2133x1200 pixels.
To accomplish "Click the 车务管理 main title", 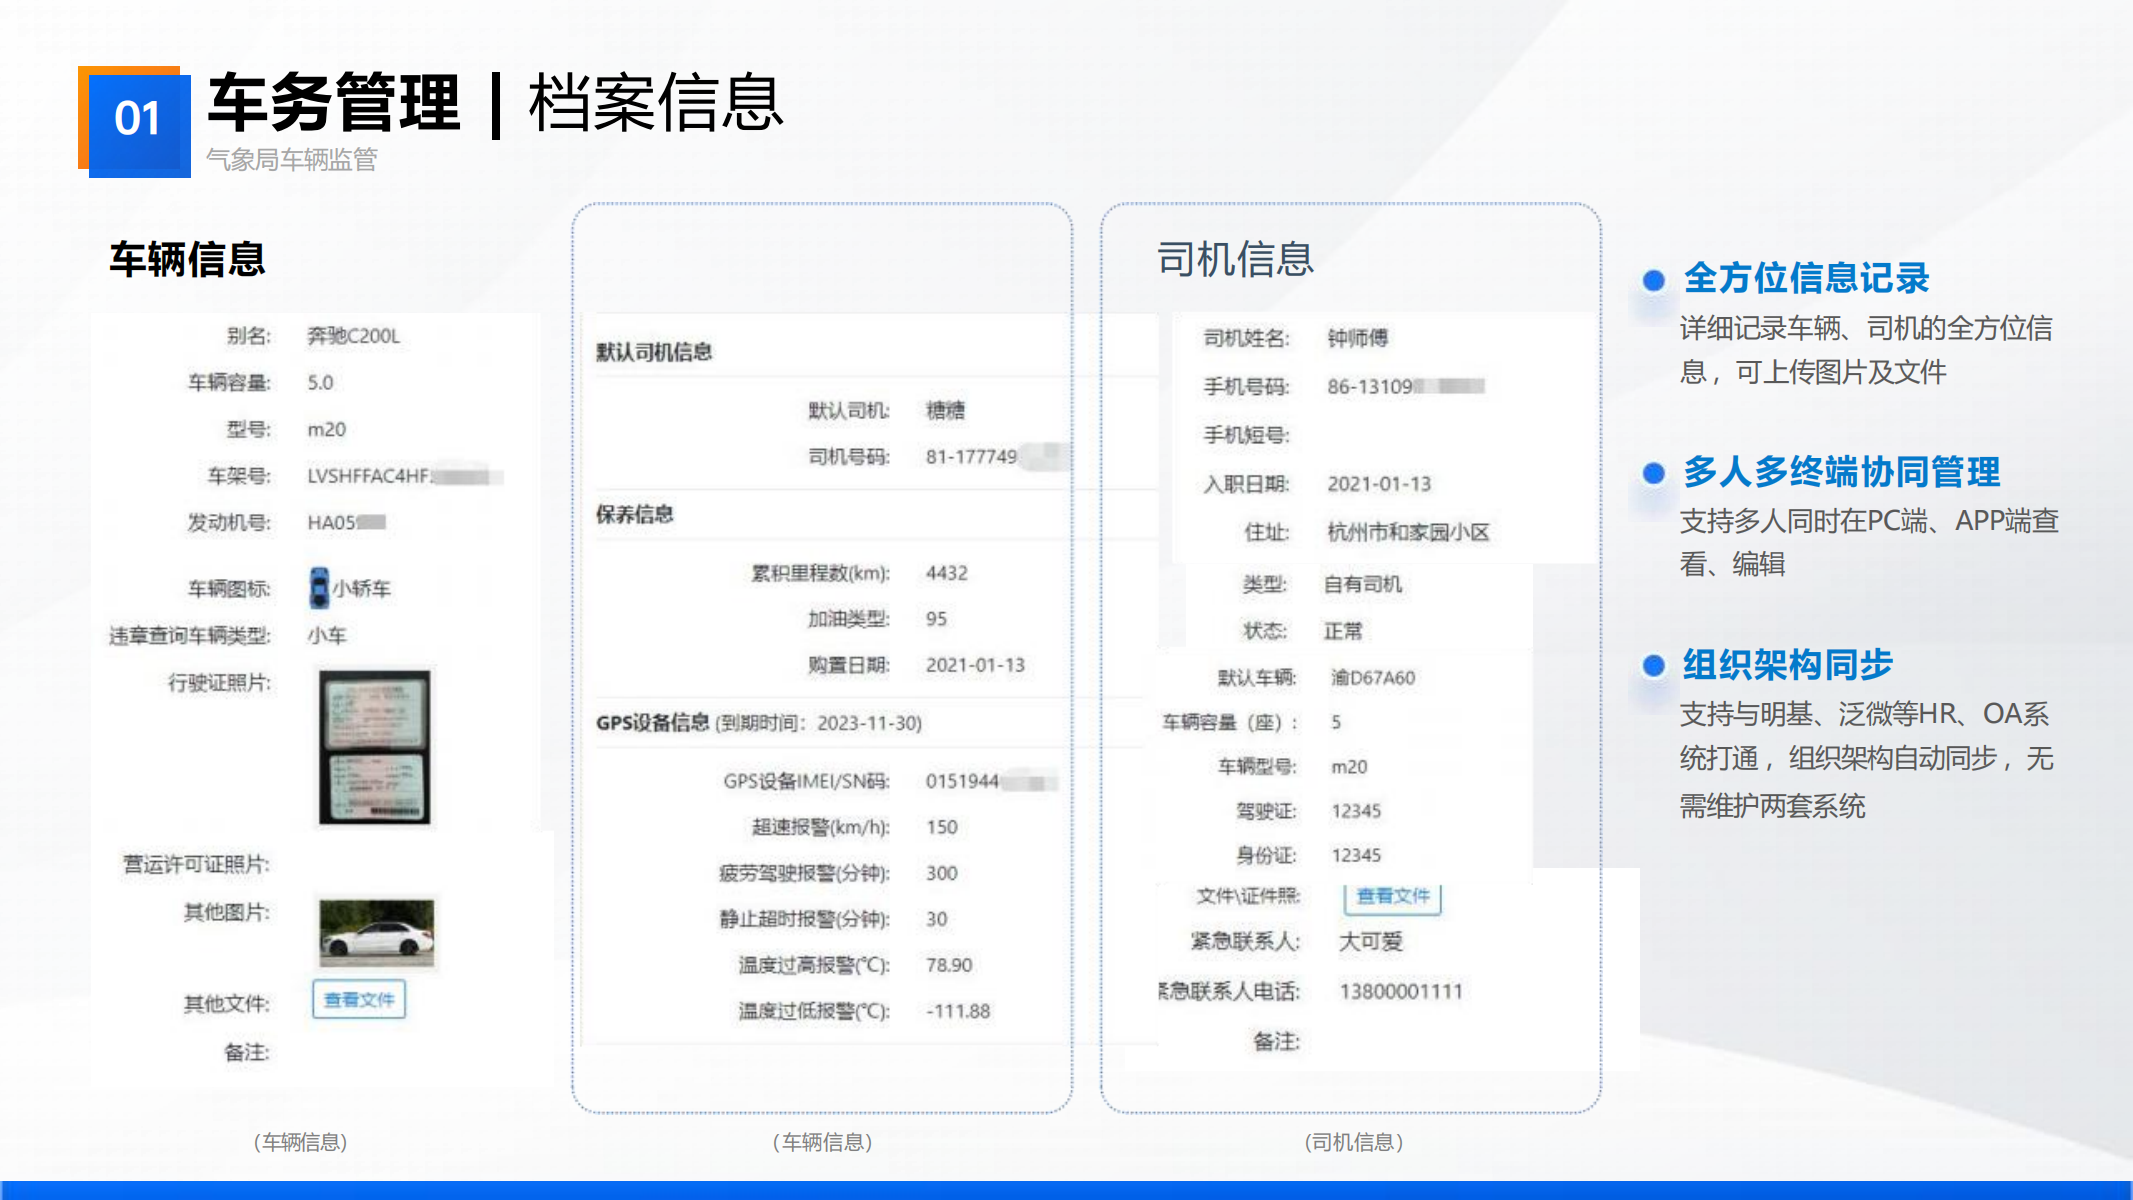I will pyautogui.click(x=334, y=103).
